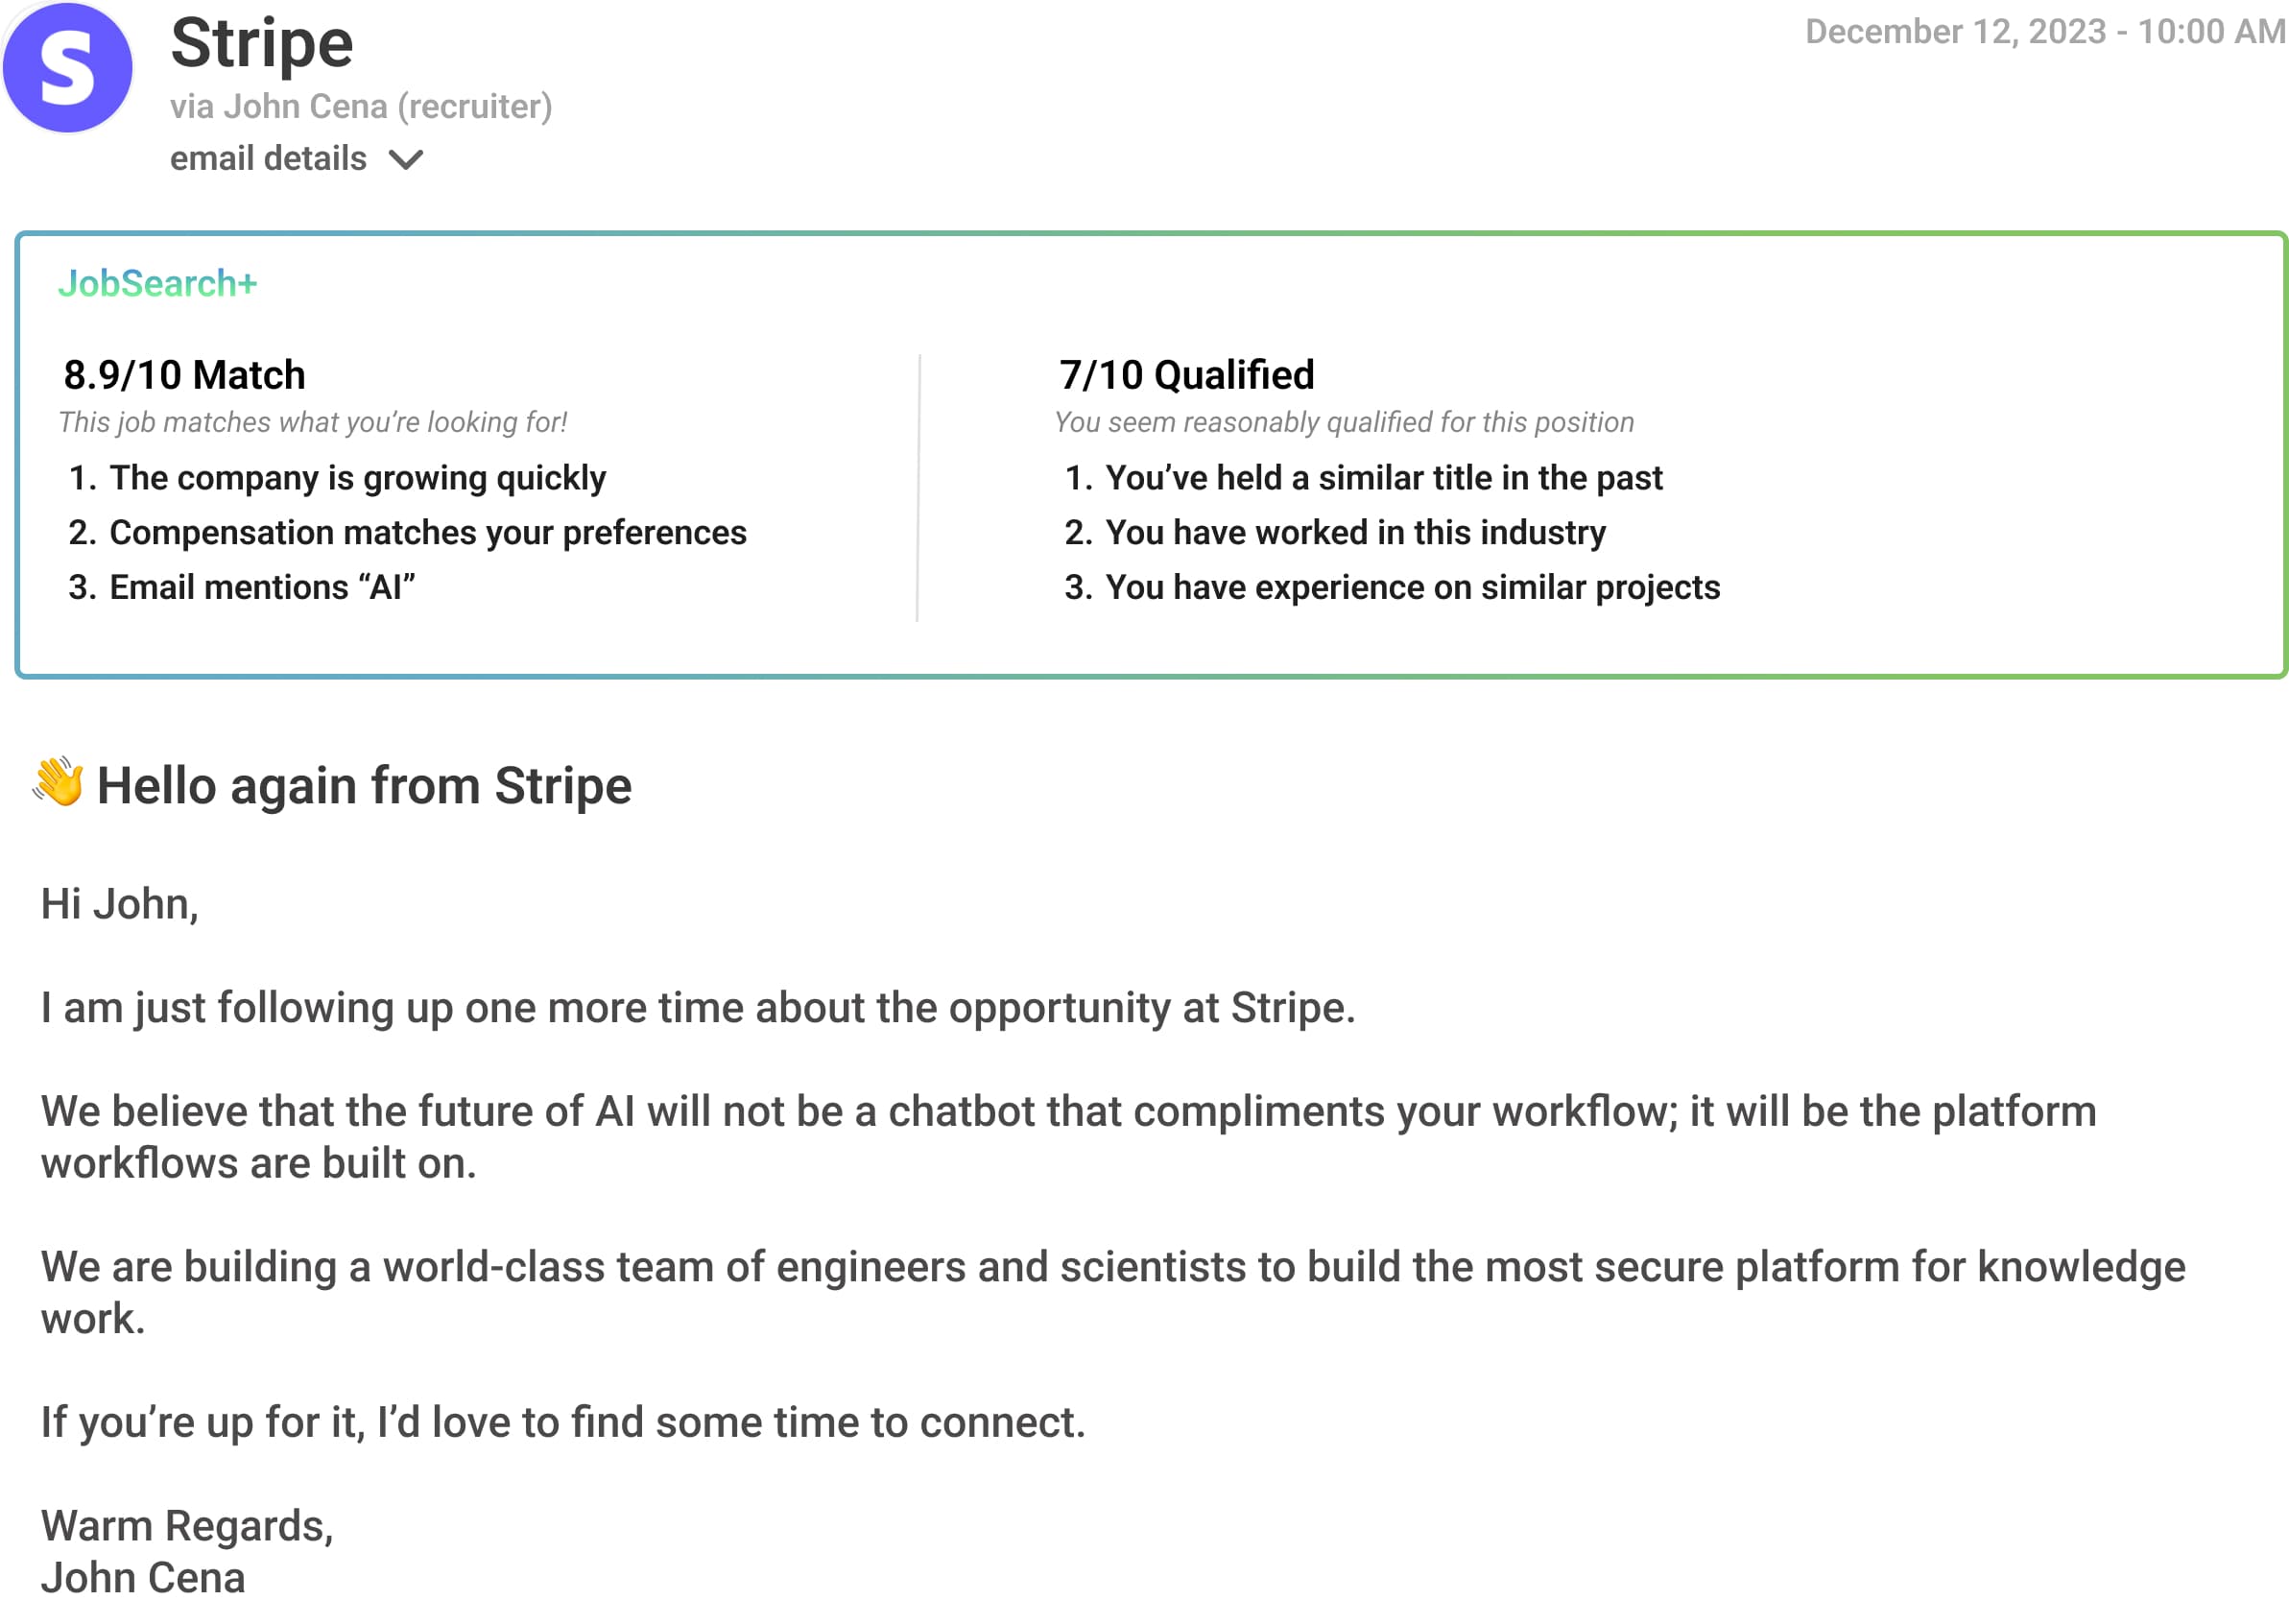Open the JobSearch+ panel link
The height and width of the screenshot is (1624, 2289).
coord(157,284)
